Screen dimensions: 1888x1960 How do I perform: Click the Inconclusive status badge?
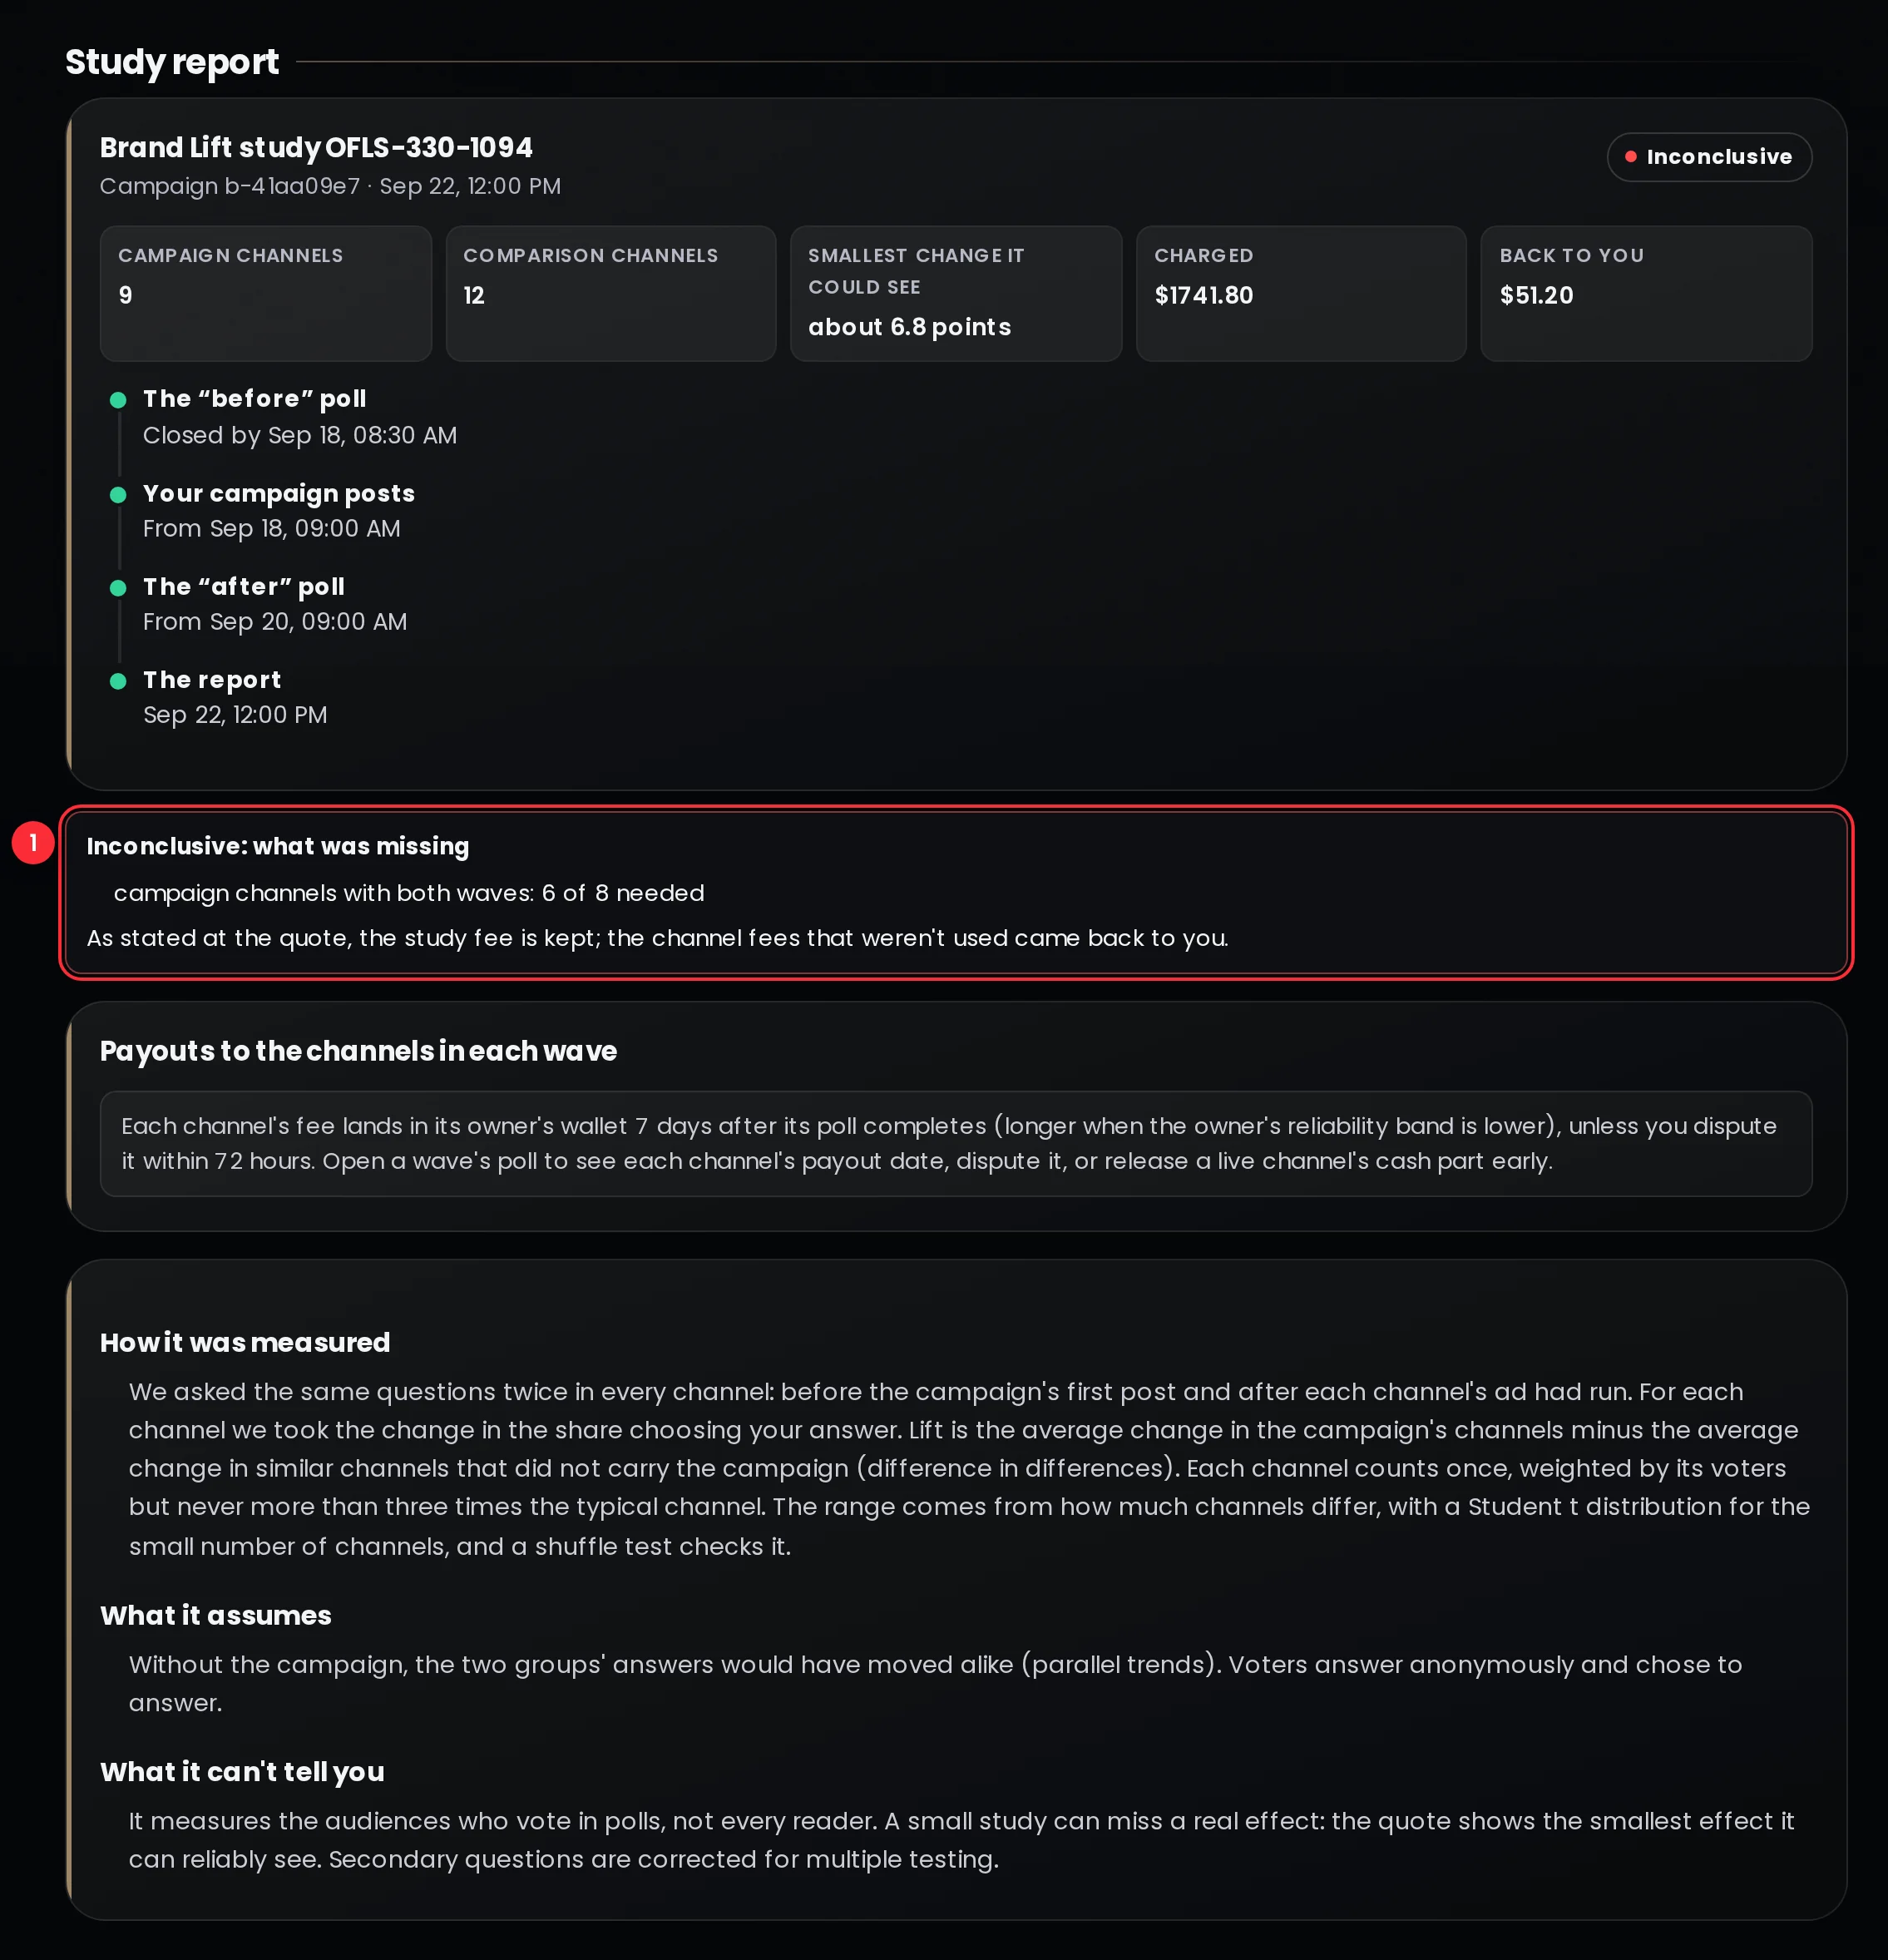(1709, 157)
